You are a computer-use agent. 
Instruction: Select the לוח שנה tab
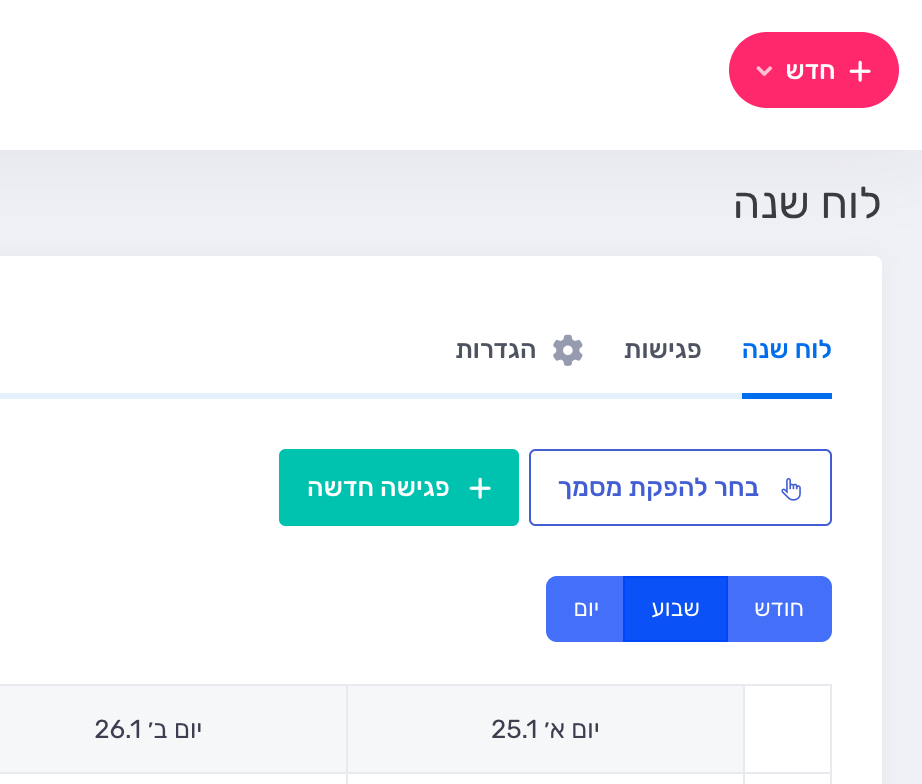tap(786, 351)
